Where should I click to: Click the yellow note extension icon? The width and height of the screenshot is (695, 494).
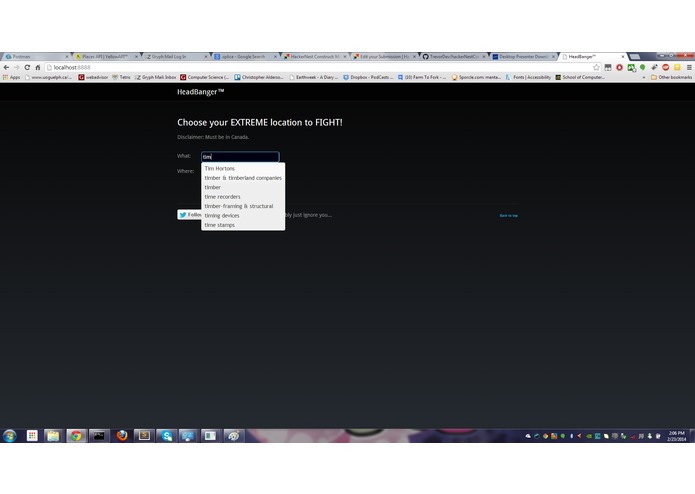(x=677, y=67)
